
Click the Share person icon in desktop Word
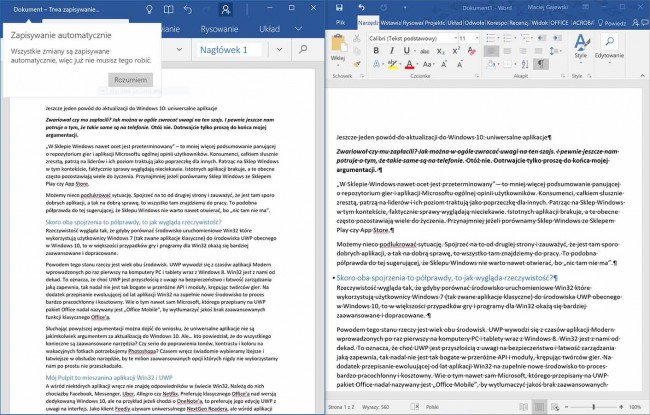[x=635, y=23]
